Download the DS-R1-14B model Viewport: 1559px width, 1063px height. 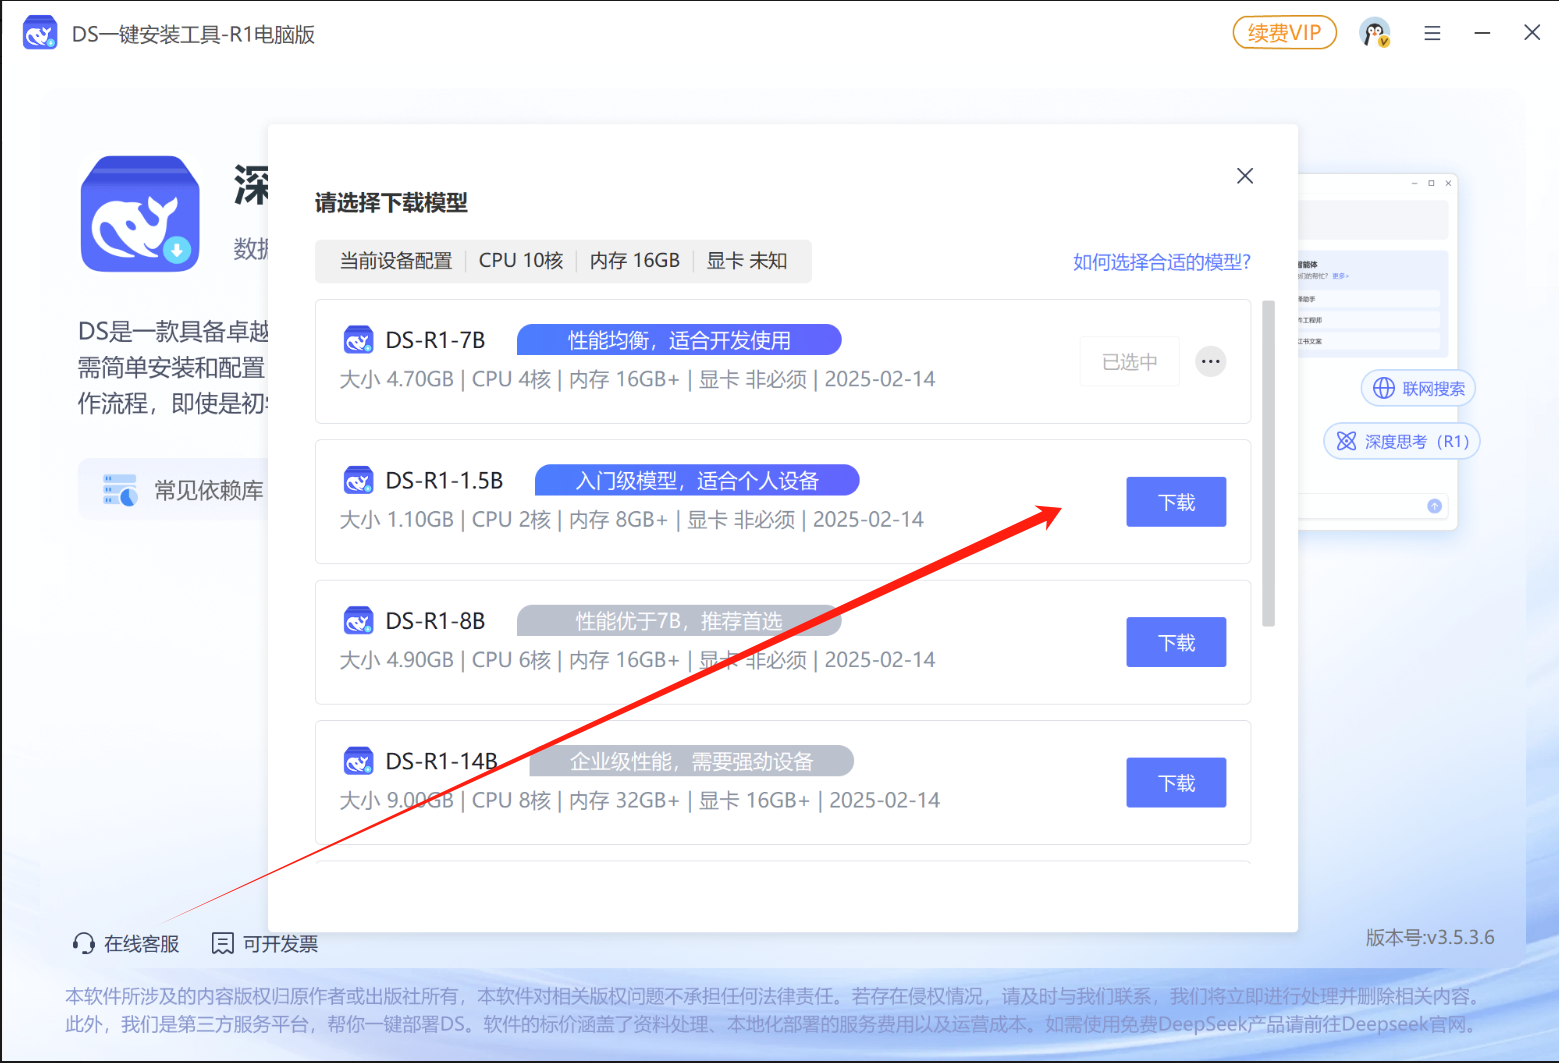(1176, 782)
